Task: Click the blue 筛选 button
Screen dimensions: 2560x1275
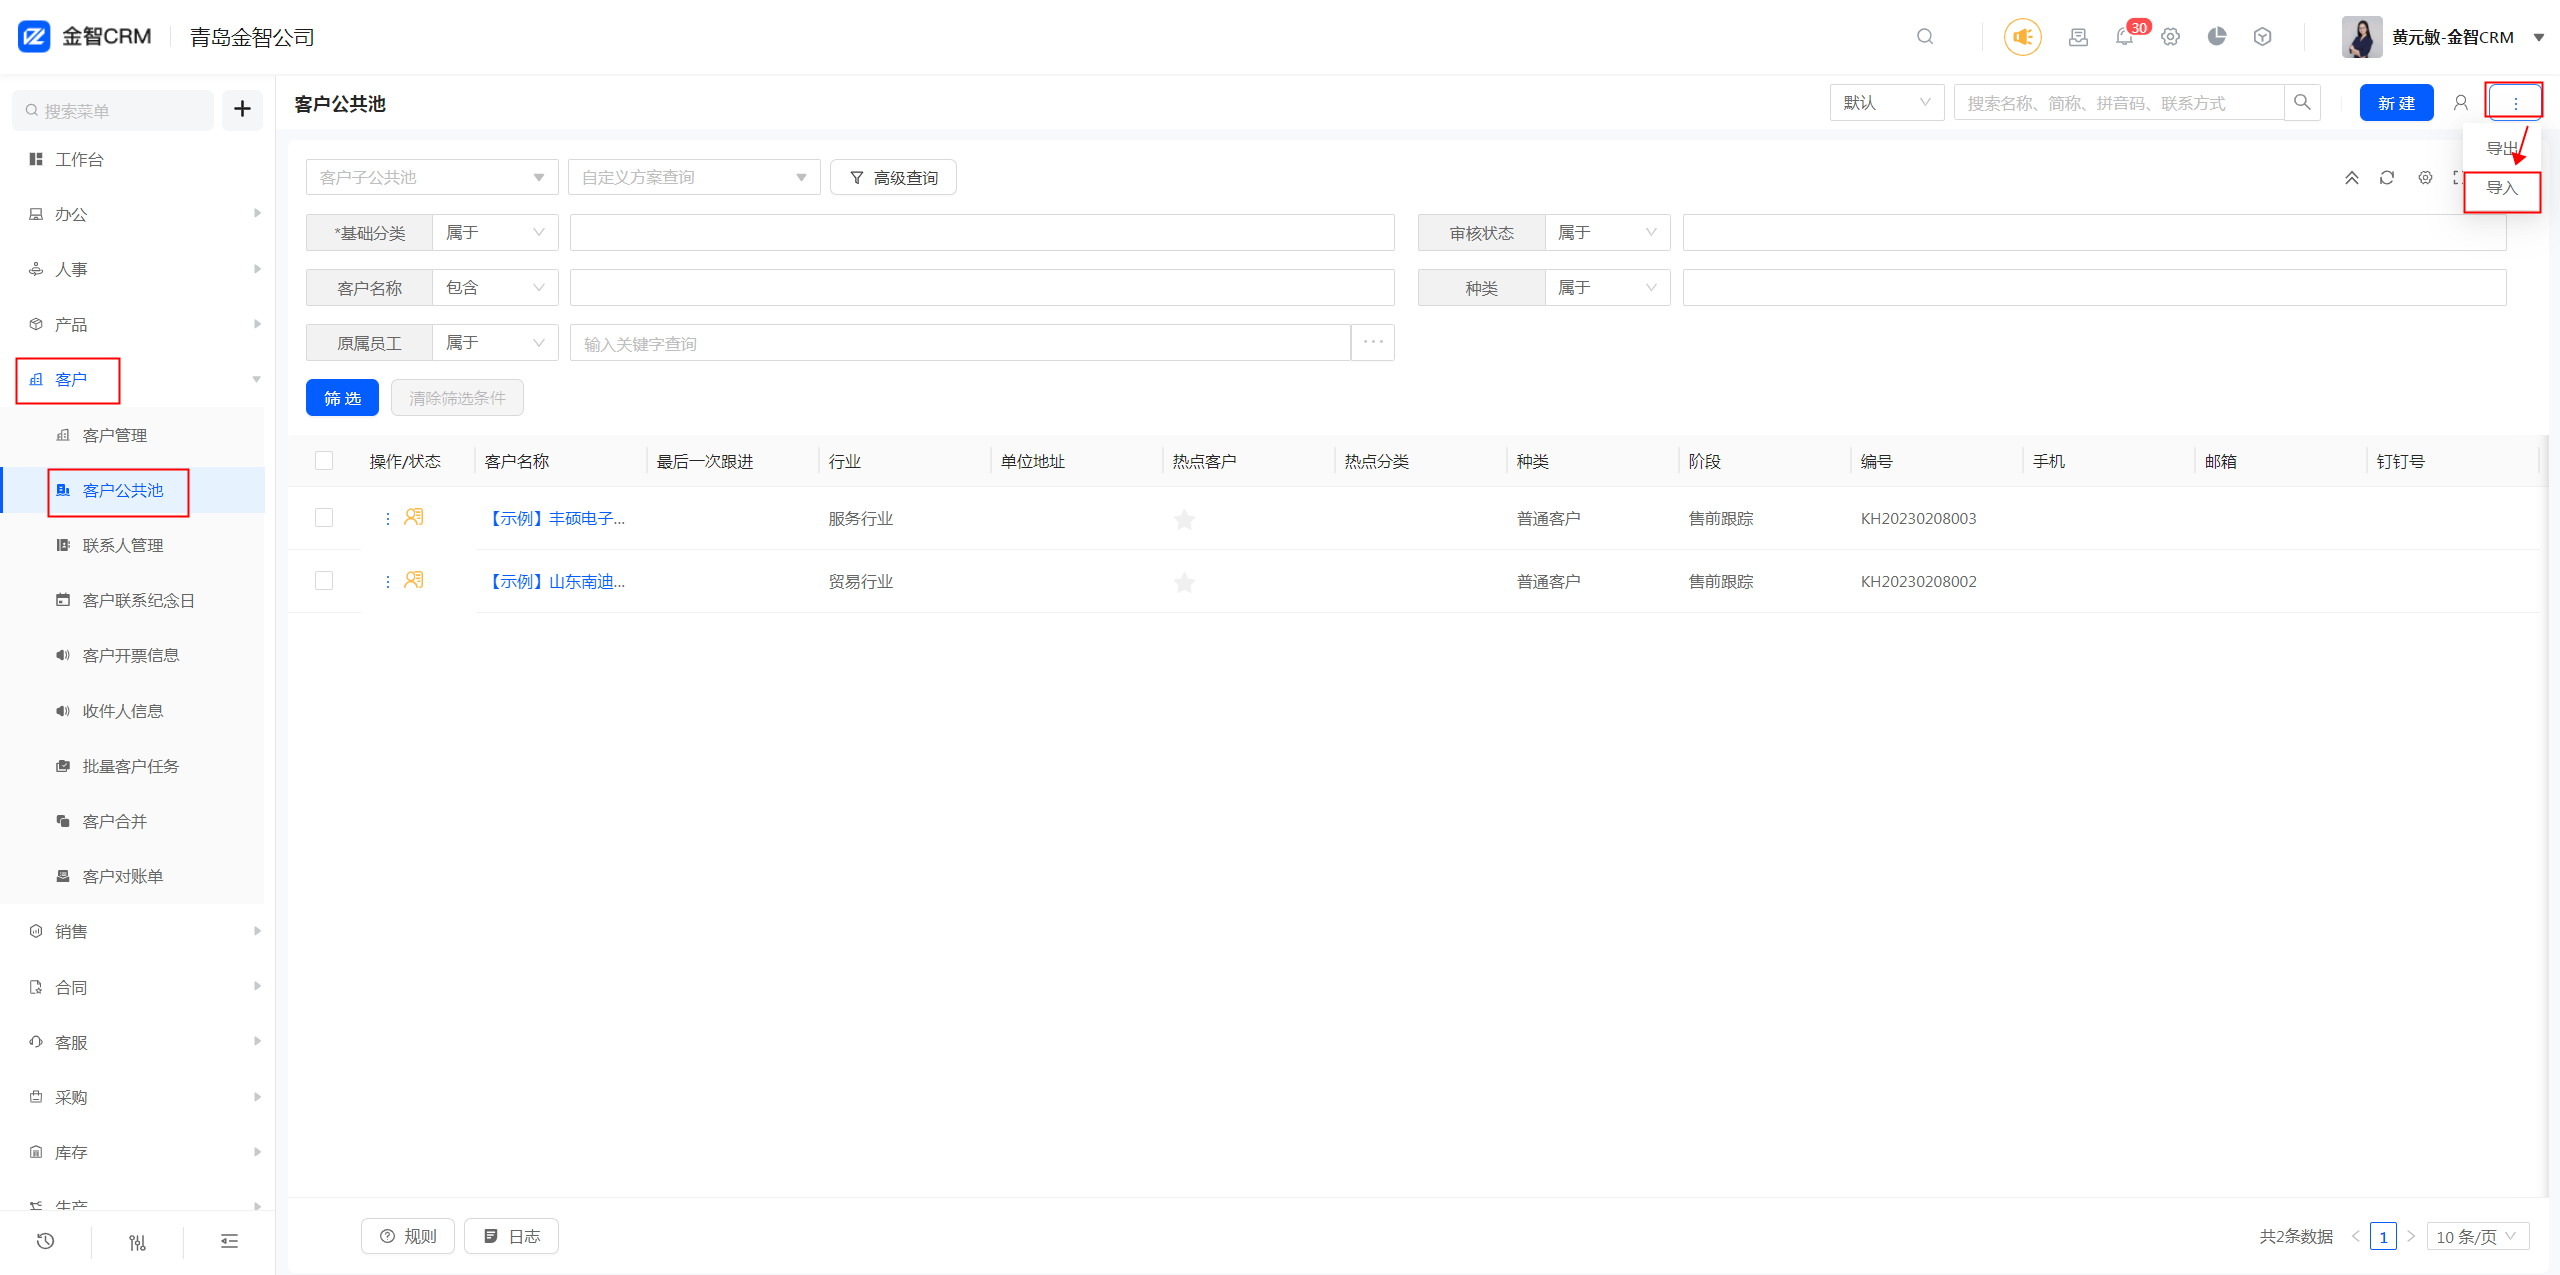Action: tap(342, 398)
